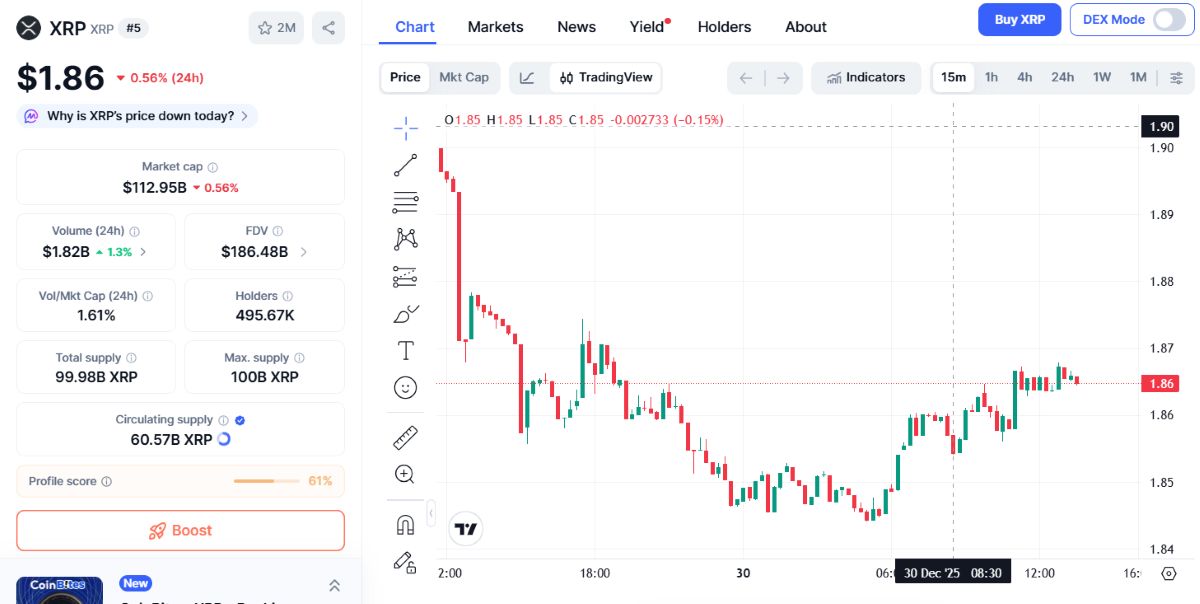Pick the brush drawing tool
Screen dimensions: 1200x604
pos(405,313)
